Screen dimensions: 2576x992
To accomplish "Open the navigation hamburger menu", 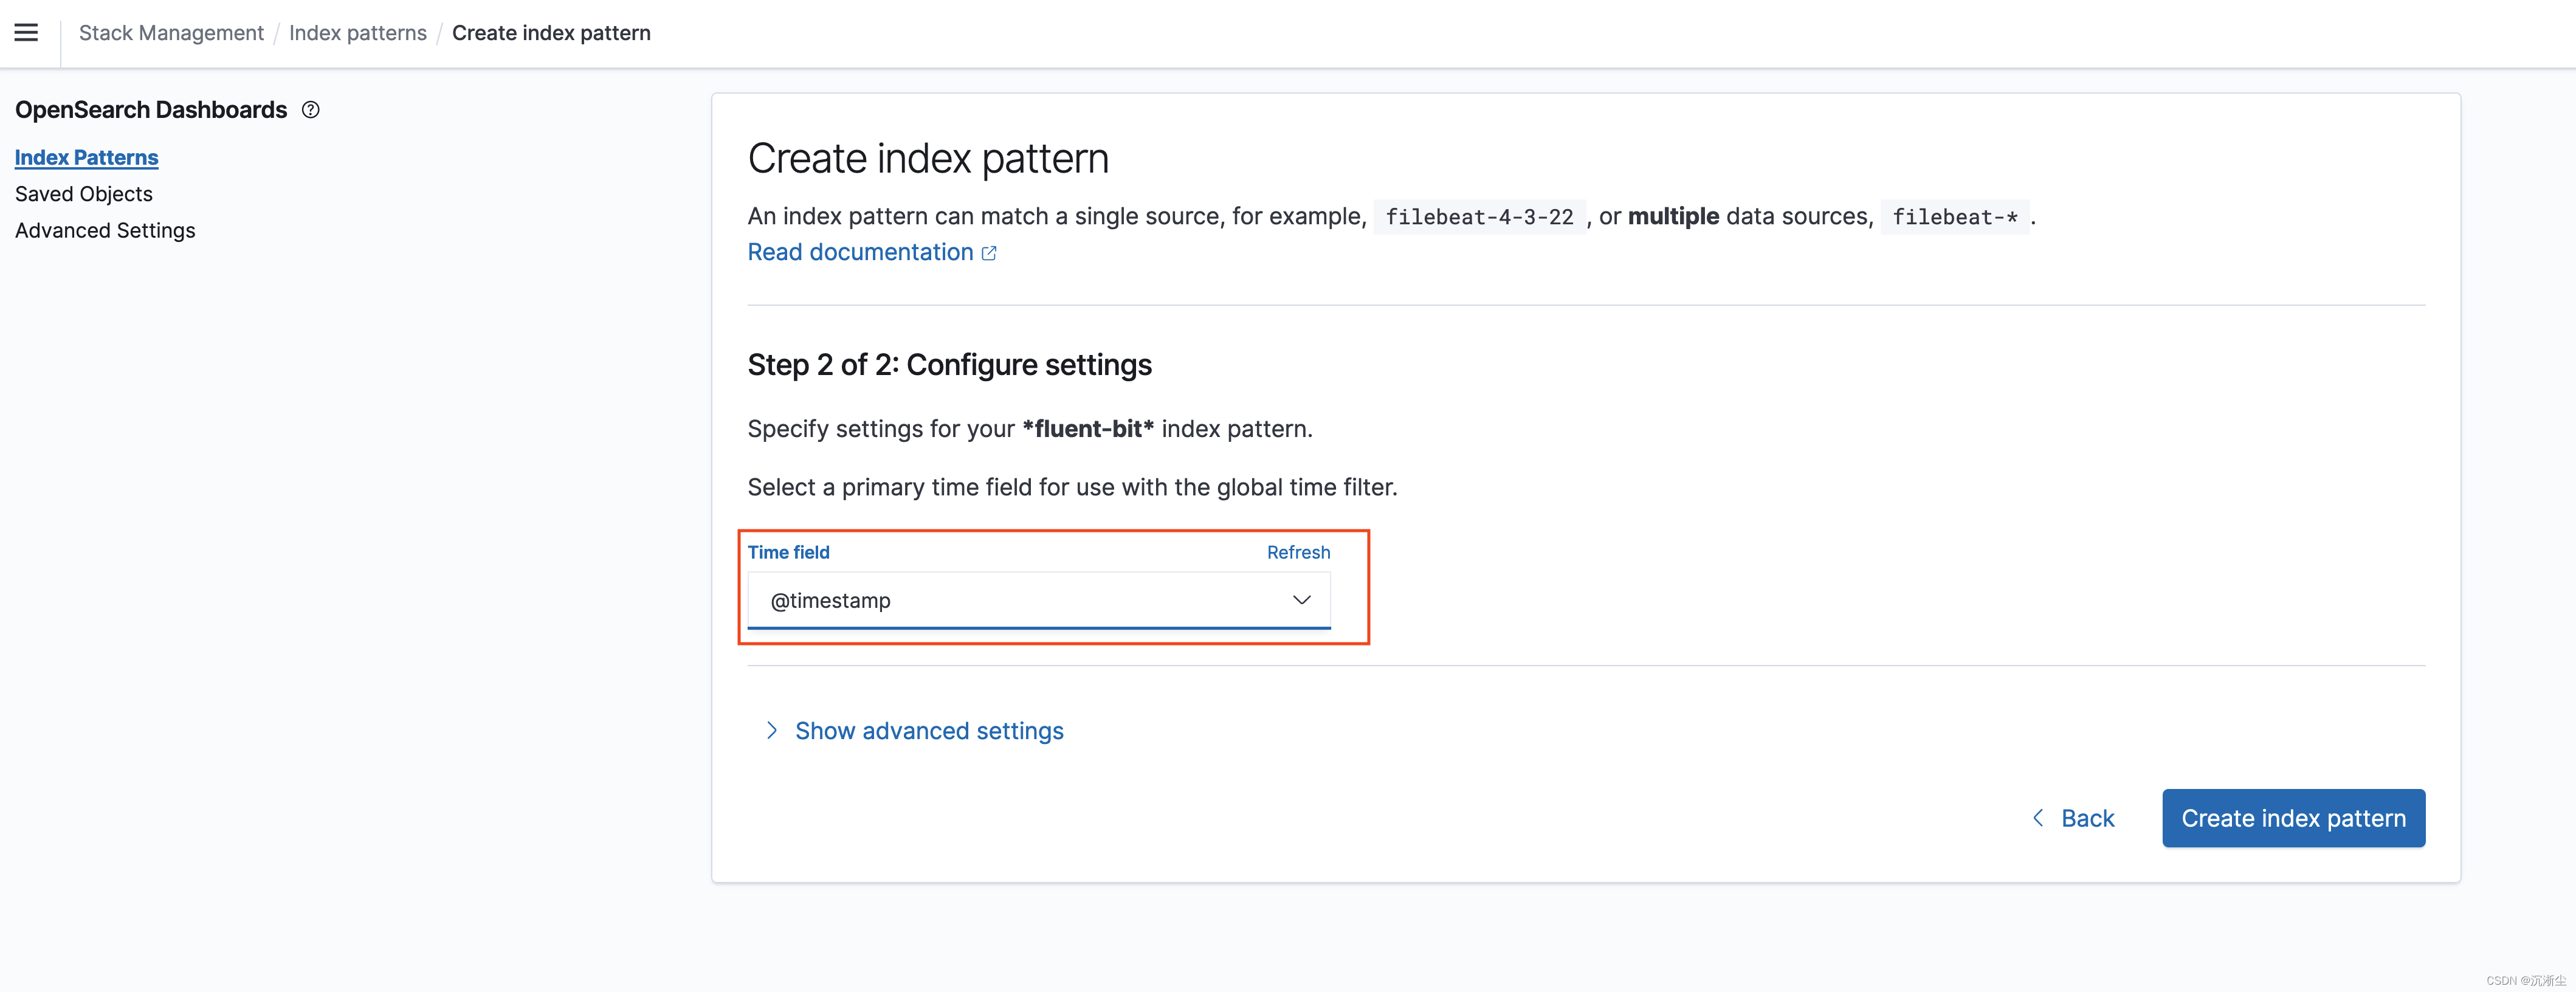I will pos(26,32).
